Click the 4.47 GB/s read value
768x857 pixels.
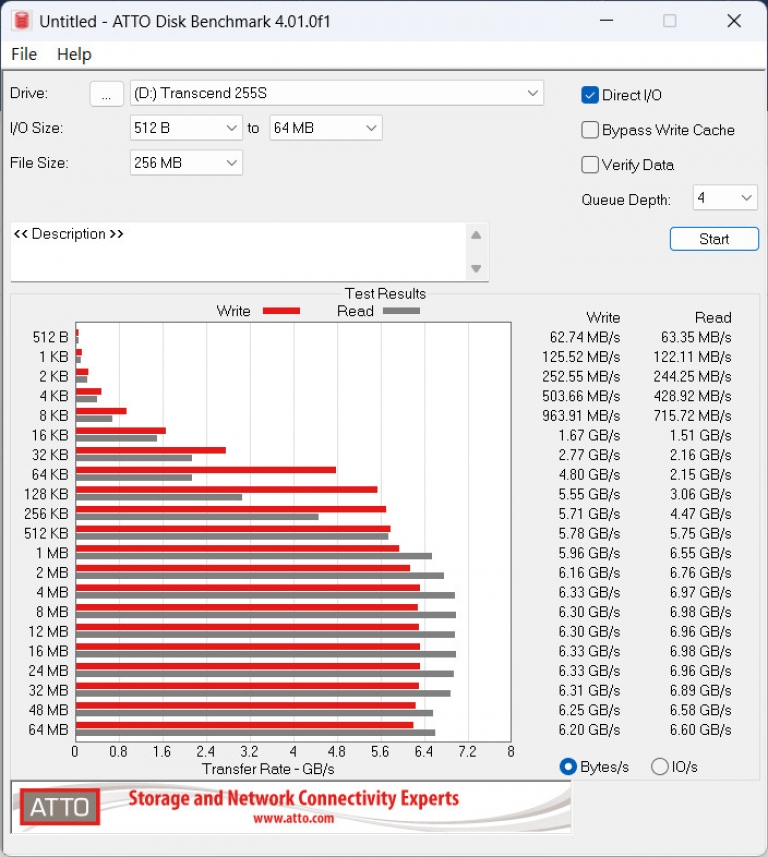point(701,514)
